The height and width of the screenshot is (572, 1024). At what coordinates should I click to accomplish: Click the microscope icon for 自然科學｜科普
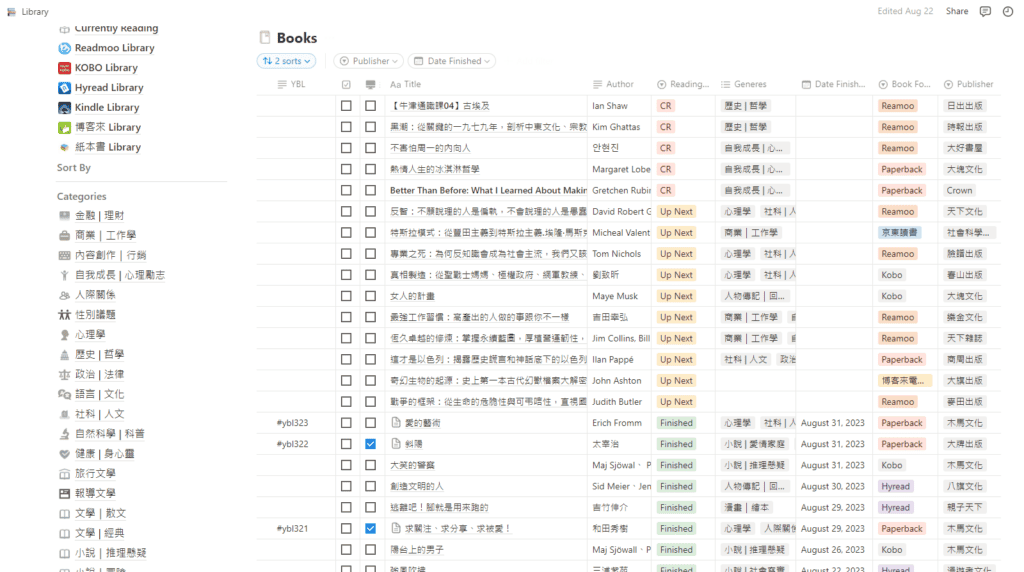[64, 434]
